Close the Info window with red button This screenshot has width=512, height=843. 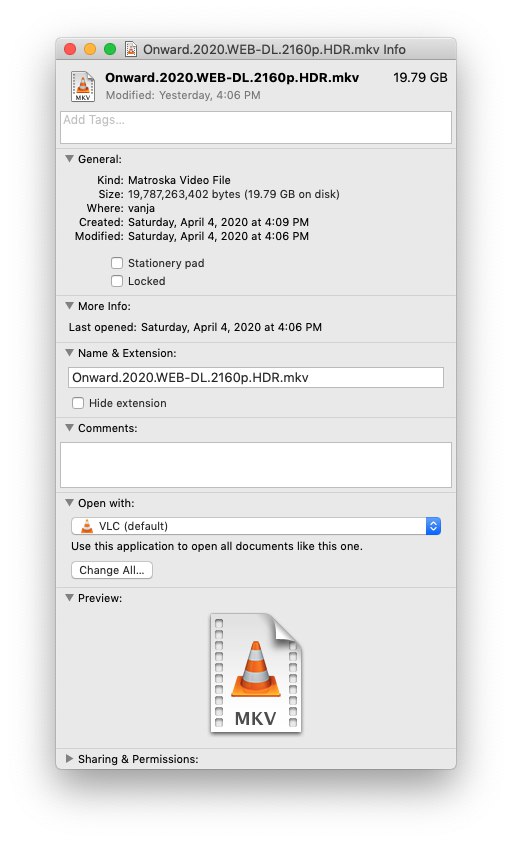point(70,49)
